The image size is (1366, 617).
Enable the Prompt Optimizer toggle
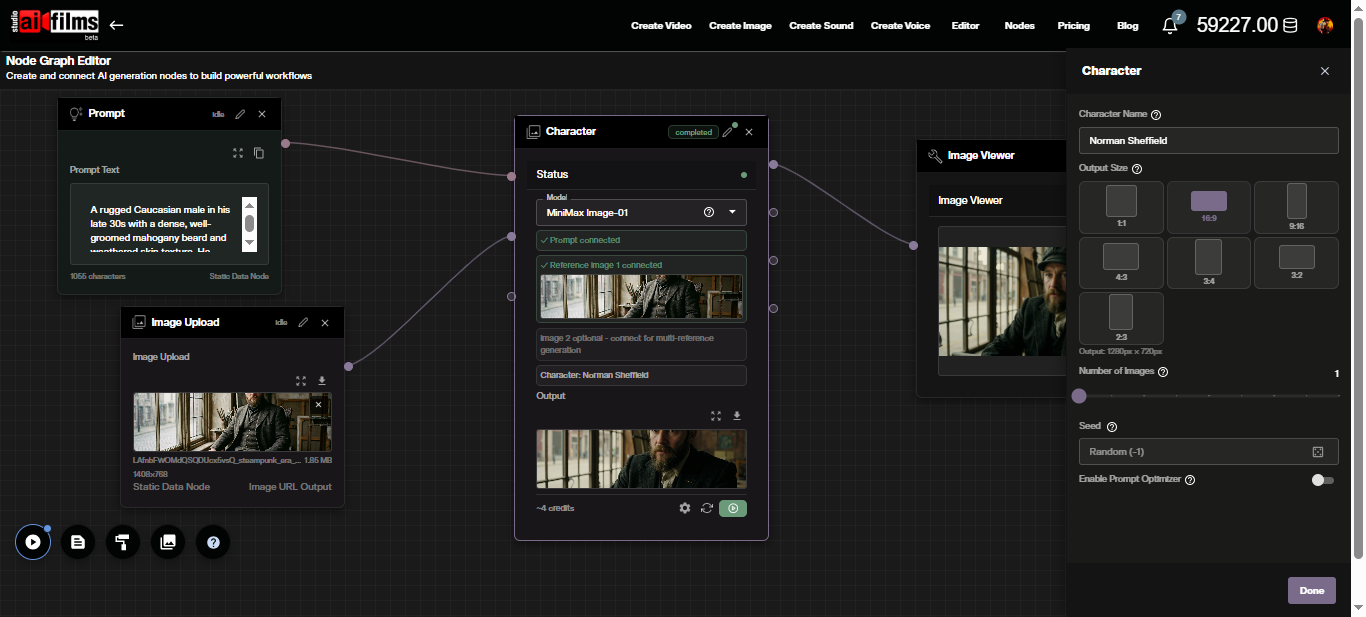point(1322,480)
